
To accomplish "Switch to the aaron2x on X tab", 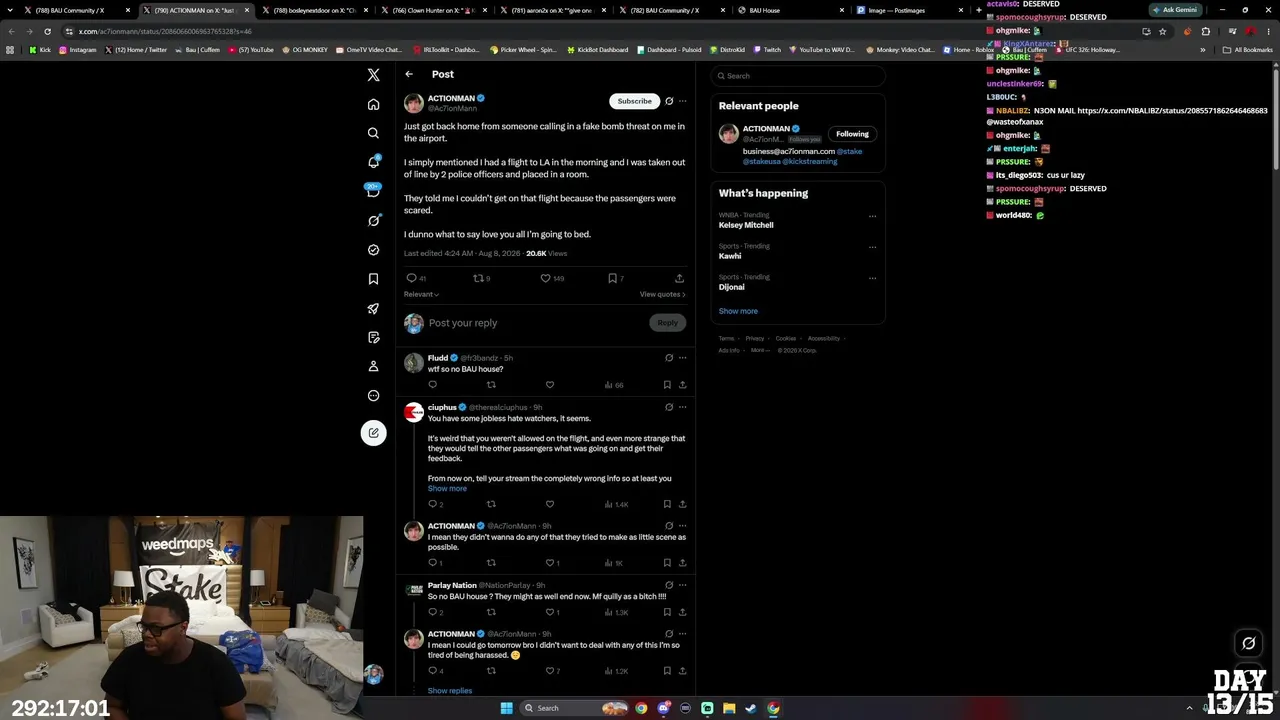I will pos(547,10).
